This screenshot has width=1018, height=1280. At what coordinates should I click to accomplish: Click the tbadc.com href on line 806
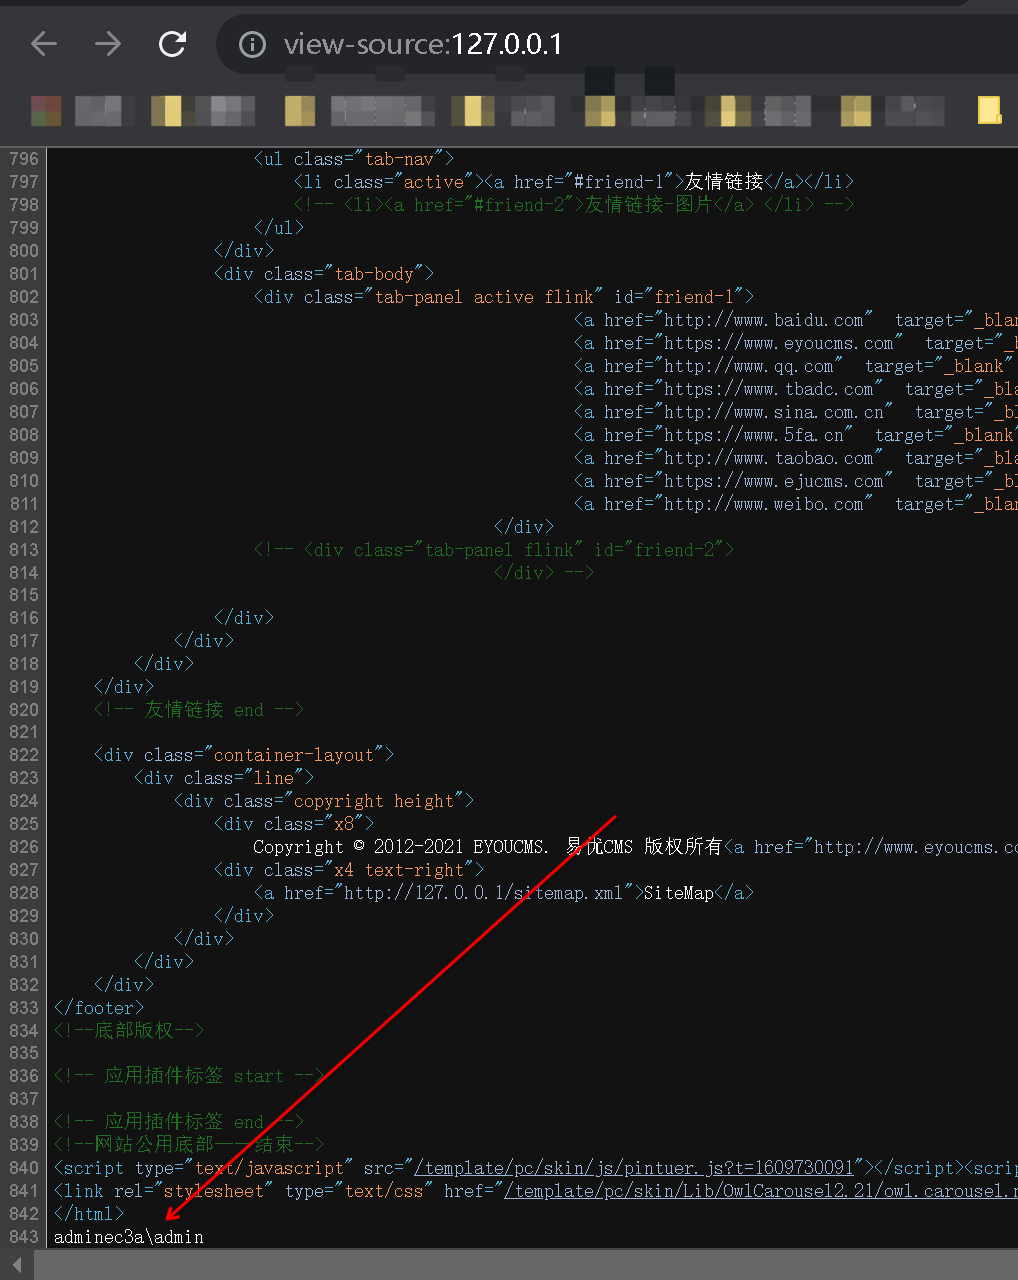coord(768,389)
